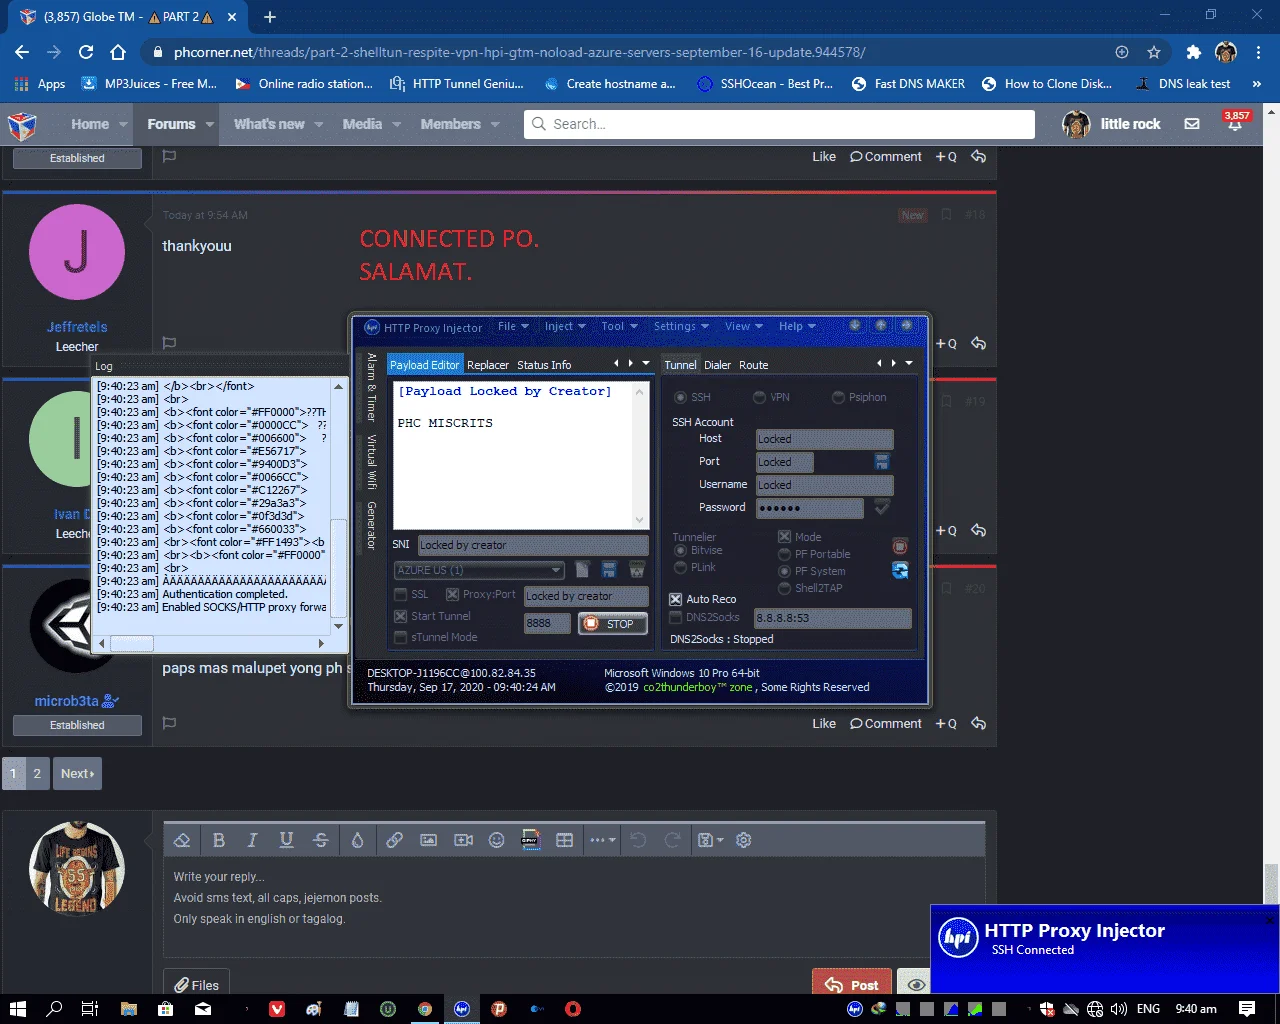Click the HTTP Proxy Injector title logo
Image resolution: width=1280 pixels, height=1024 pixels.
pos(372,327)
